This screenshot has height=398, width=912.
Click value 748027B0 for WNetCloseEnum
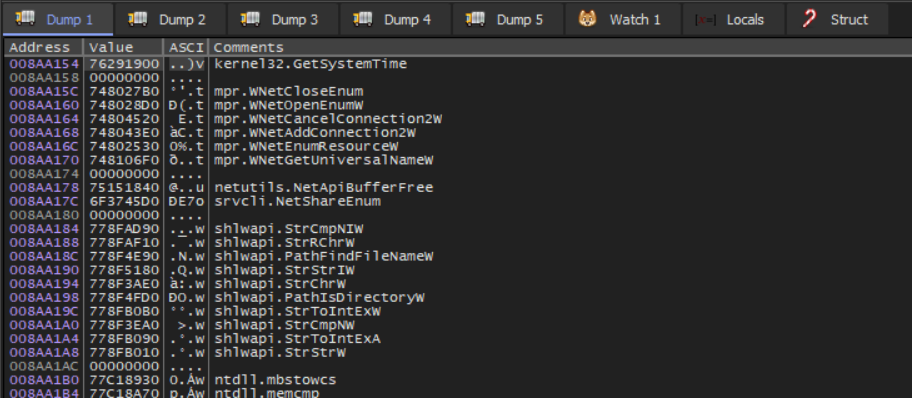click(x=124, y=91)
